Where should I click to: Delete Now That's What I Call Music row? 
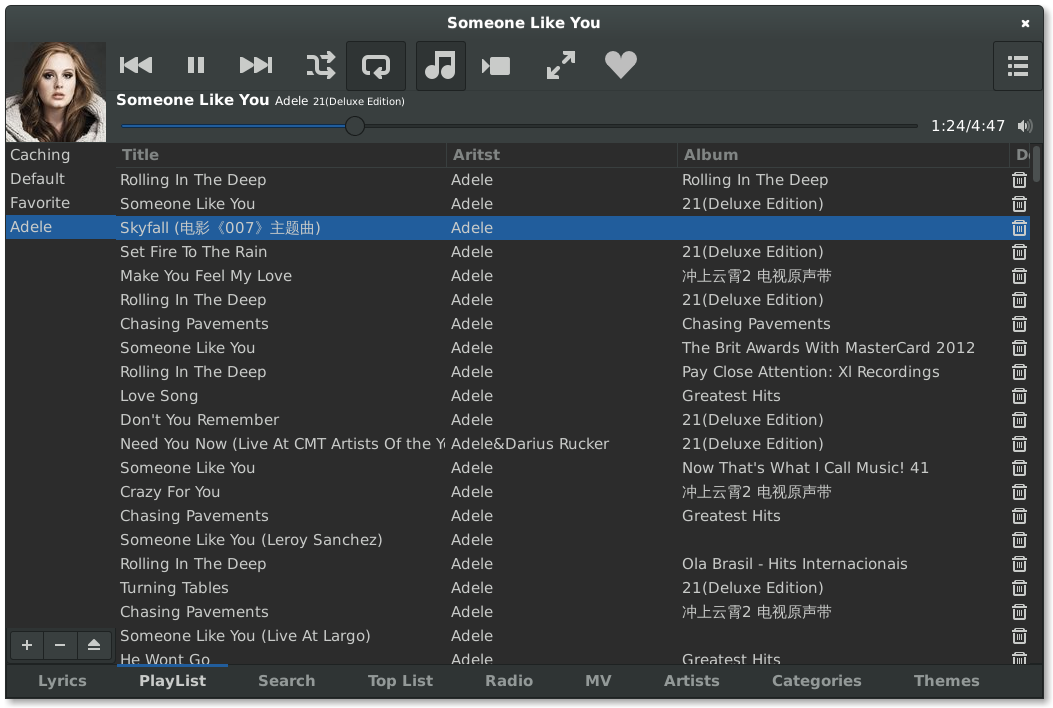(1019, 468)
